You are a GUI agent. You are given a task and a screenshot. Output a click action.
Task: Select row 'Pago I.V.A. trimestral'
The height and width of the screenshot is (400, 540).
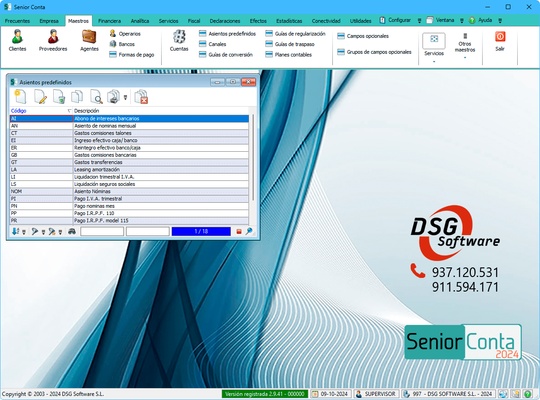pos(129,199)
